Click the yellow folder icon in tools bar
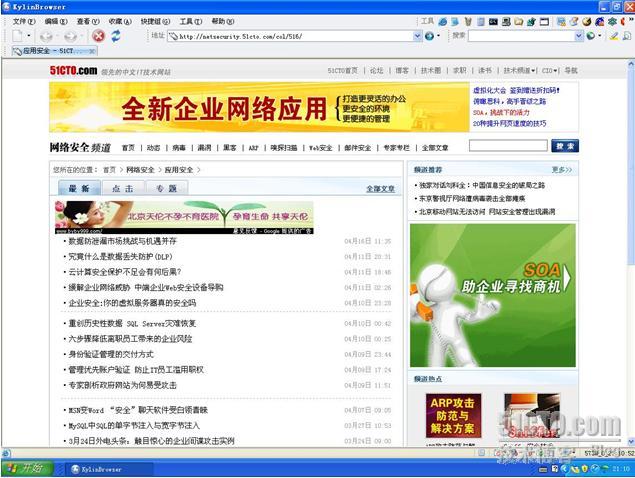The width and height of the screenshot is (635, 478). coord(518,22)
